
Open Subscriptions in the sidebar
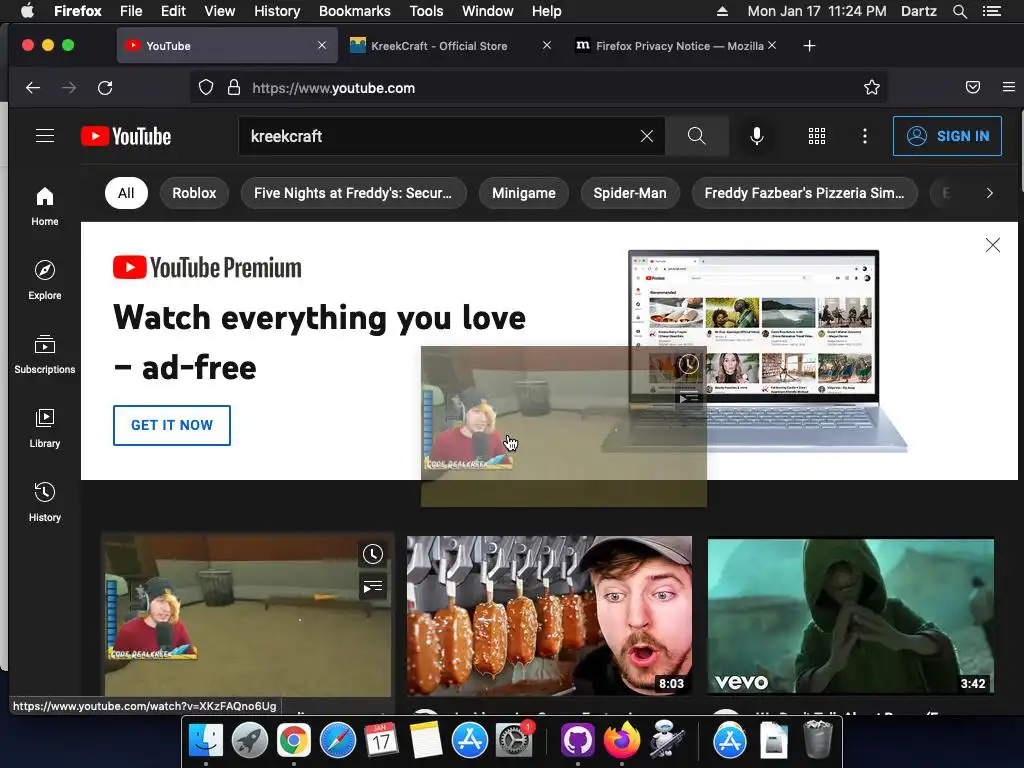tap(44, 354)
